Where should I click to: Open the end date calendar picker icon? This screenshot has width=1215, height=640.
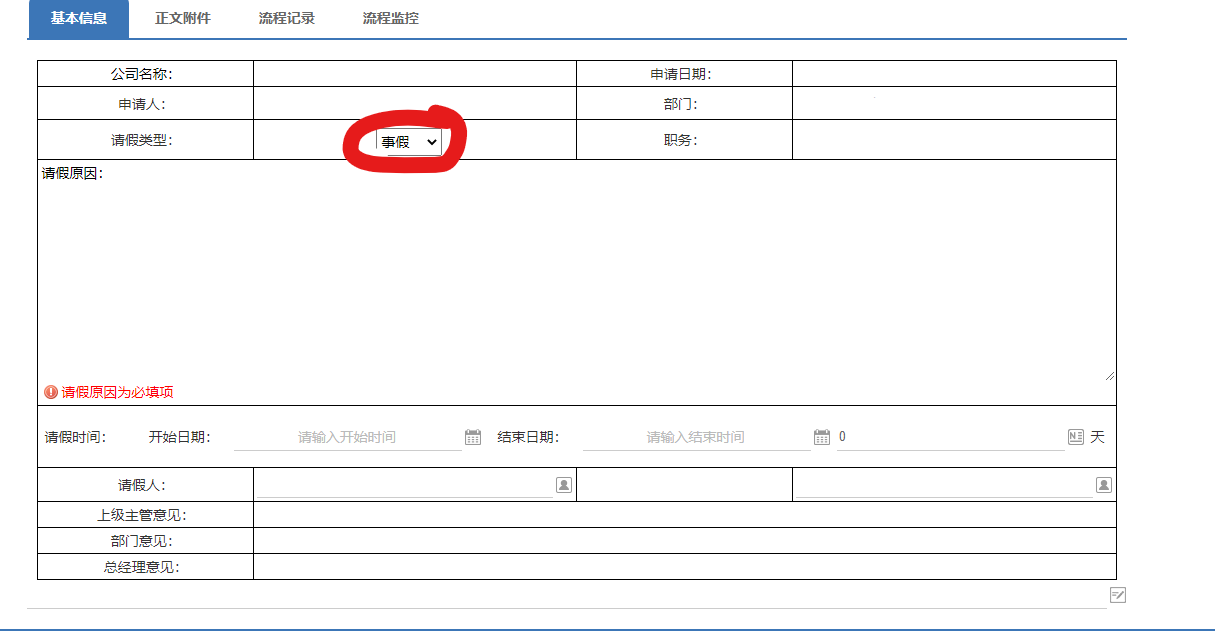point(822,437)
